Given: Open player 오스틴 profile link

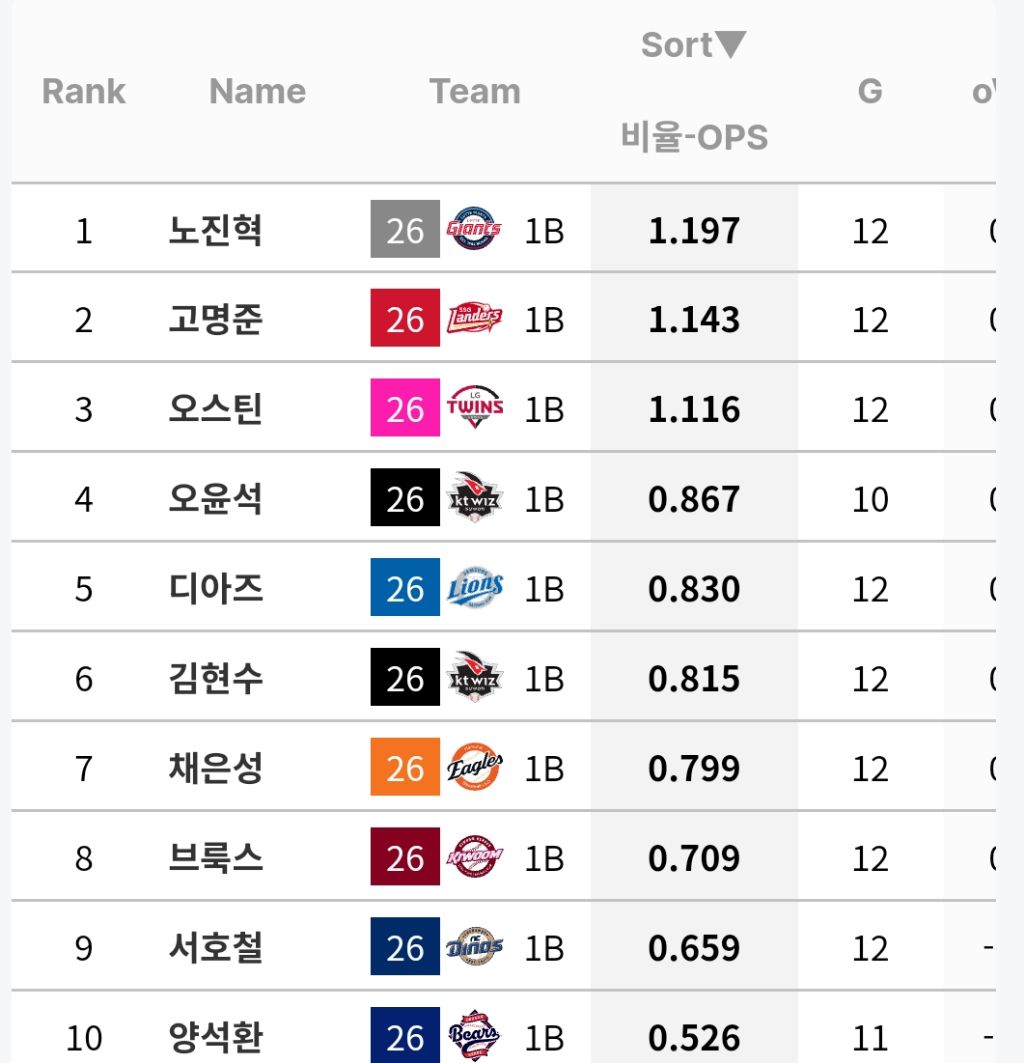Looking at the screenshot, I should [215, 409].
